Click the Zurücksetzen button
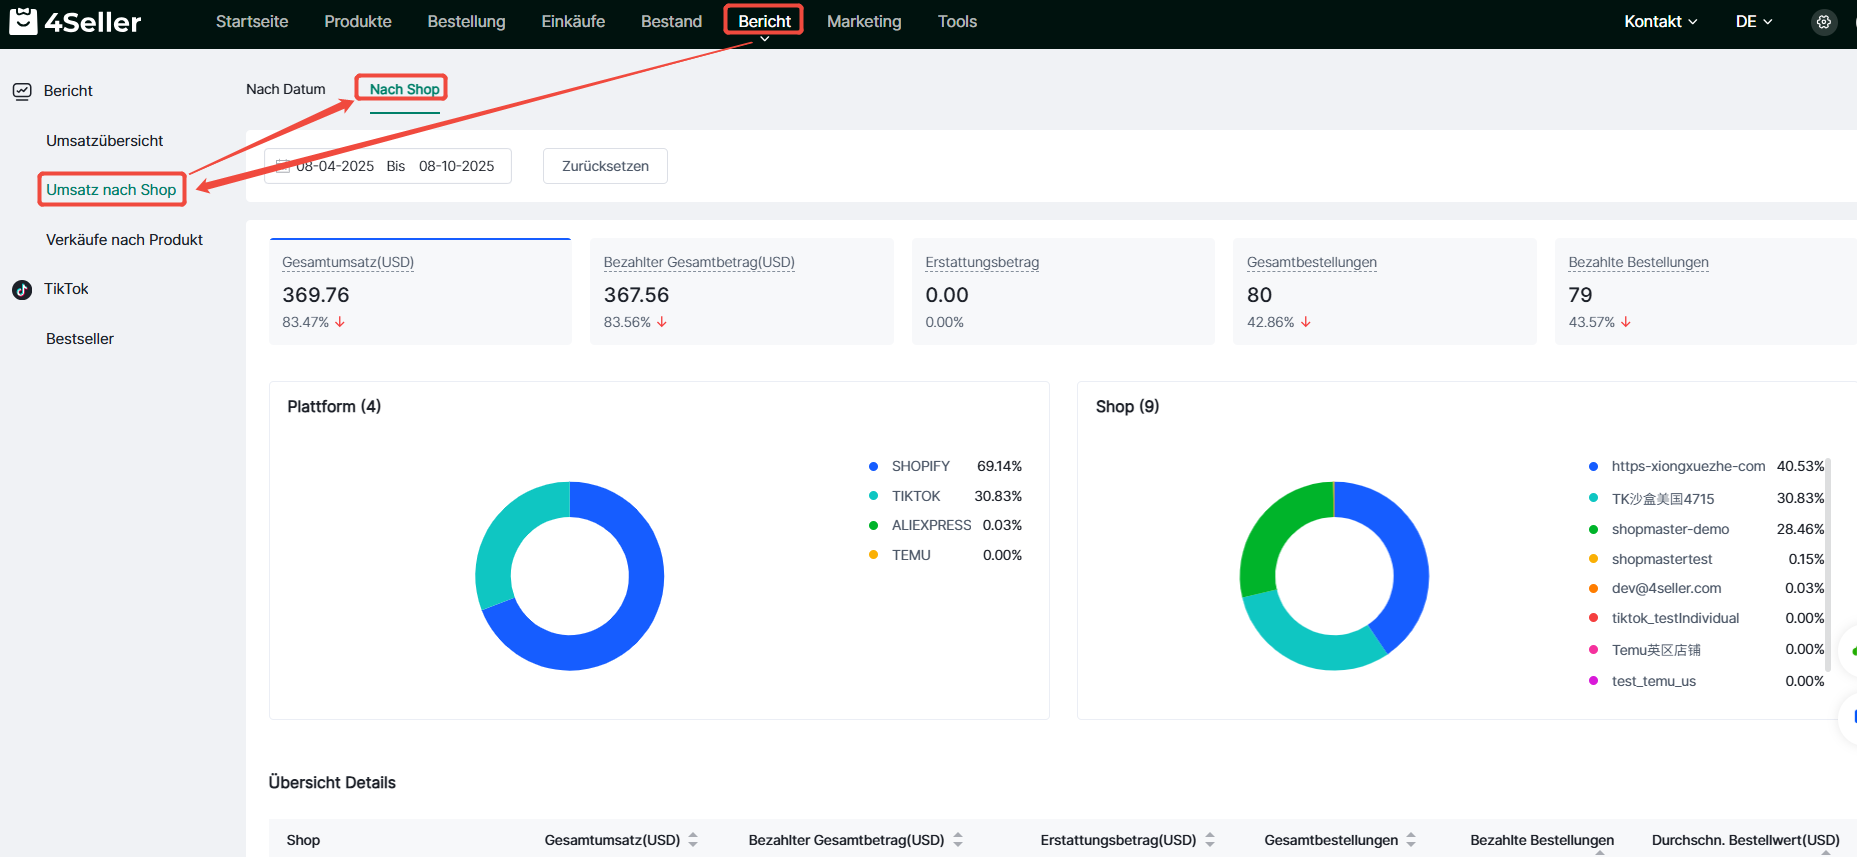The height and width of the screenshot is (857, 1857). (x=605, y=166)
